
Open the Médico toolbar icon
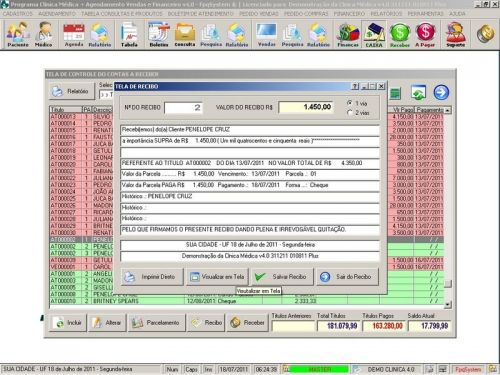click(44, 34)
